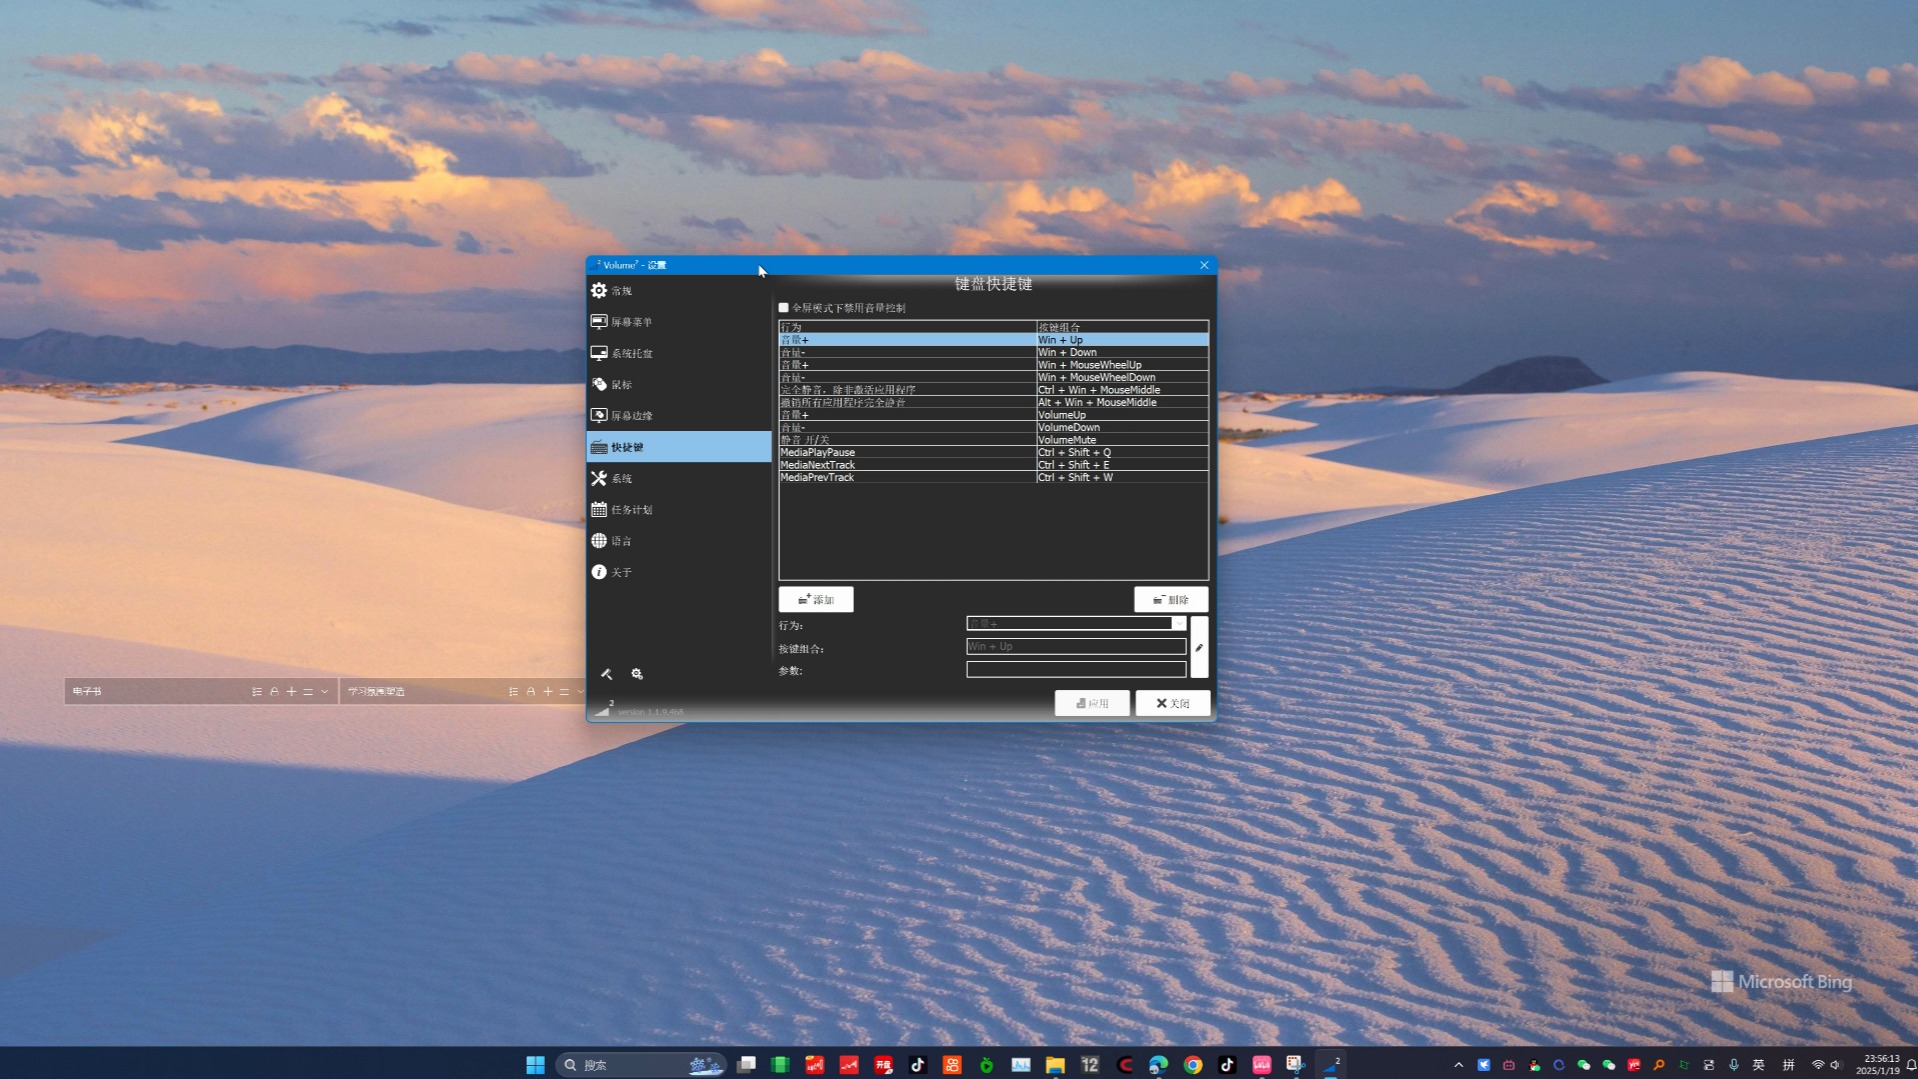Open the Language (语言) globe icon
The image size is (1918, 1079).
coord(599,540)
